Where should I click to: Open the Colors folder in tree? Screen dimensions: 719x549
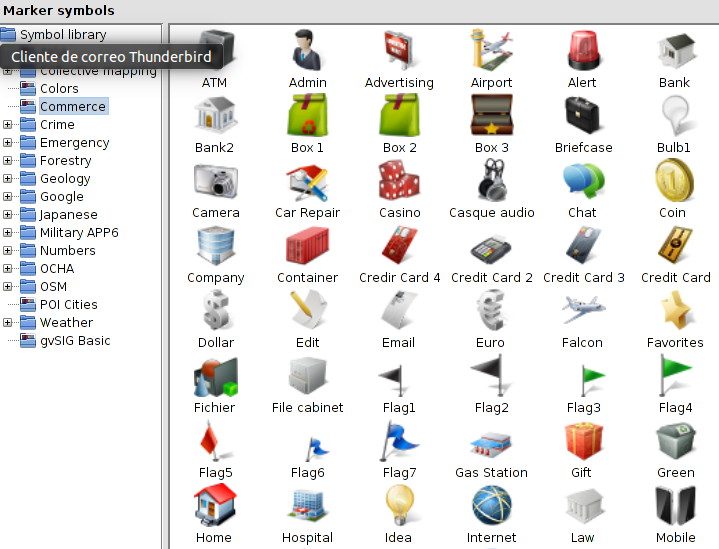pos(59,89)
